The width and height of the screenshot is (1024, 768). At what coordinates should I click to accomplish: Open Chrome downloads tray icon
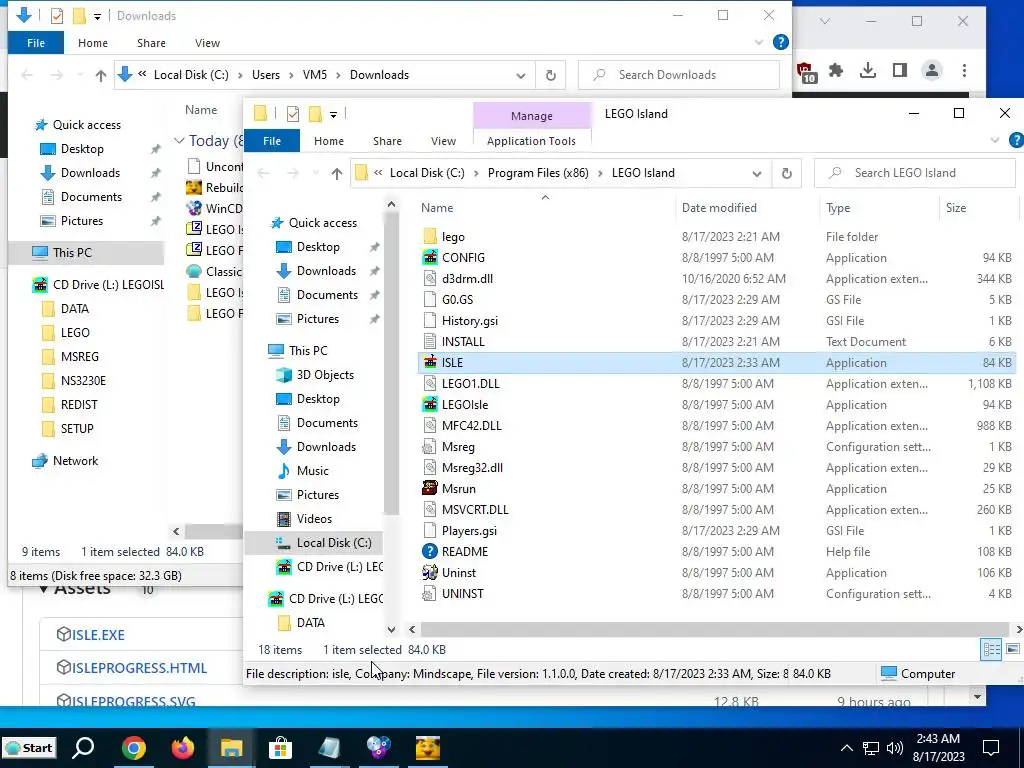(868, 71)
